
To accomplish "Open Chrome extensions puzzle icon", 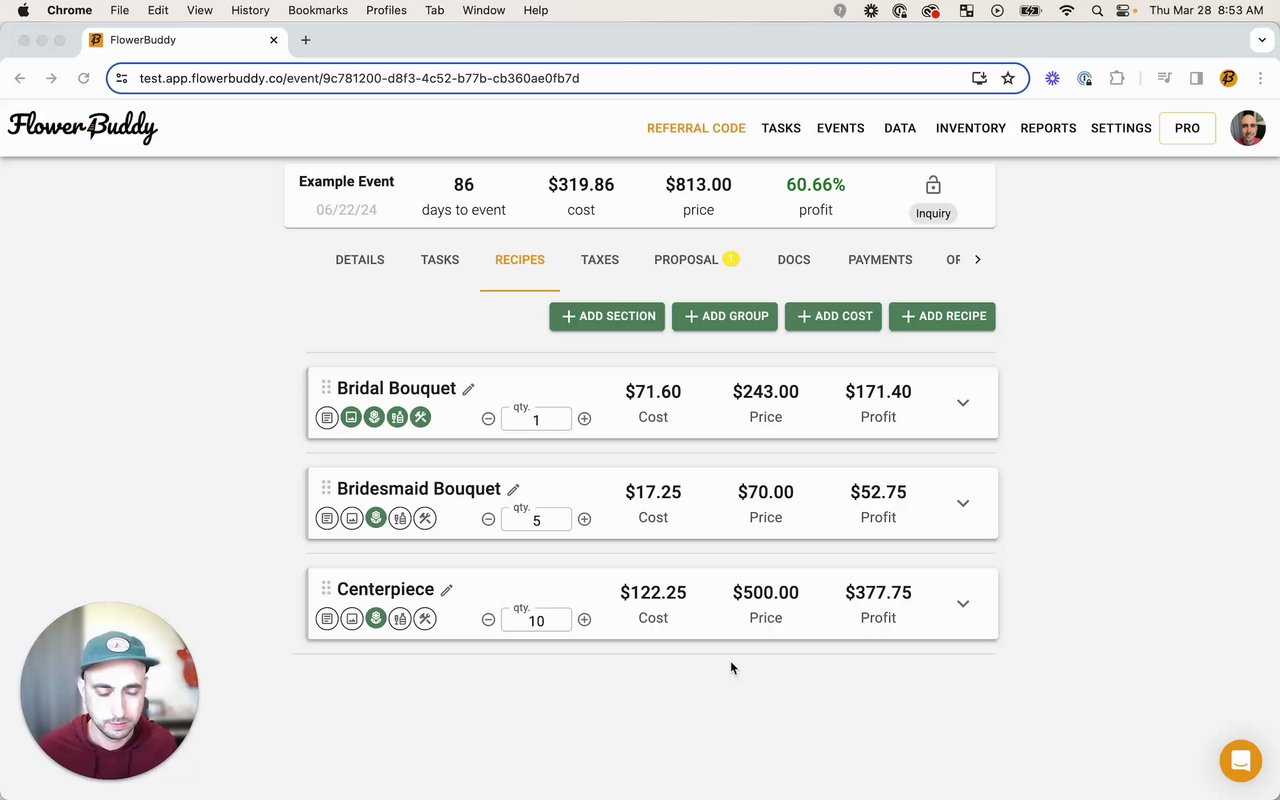I will point(1117,78).
